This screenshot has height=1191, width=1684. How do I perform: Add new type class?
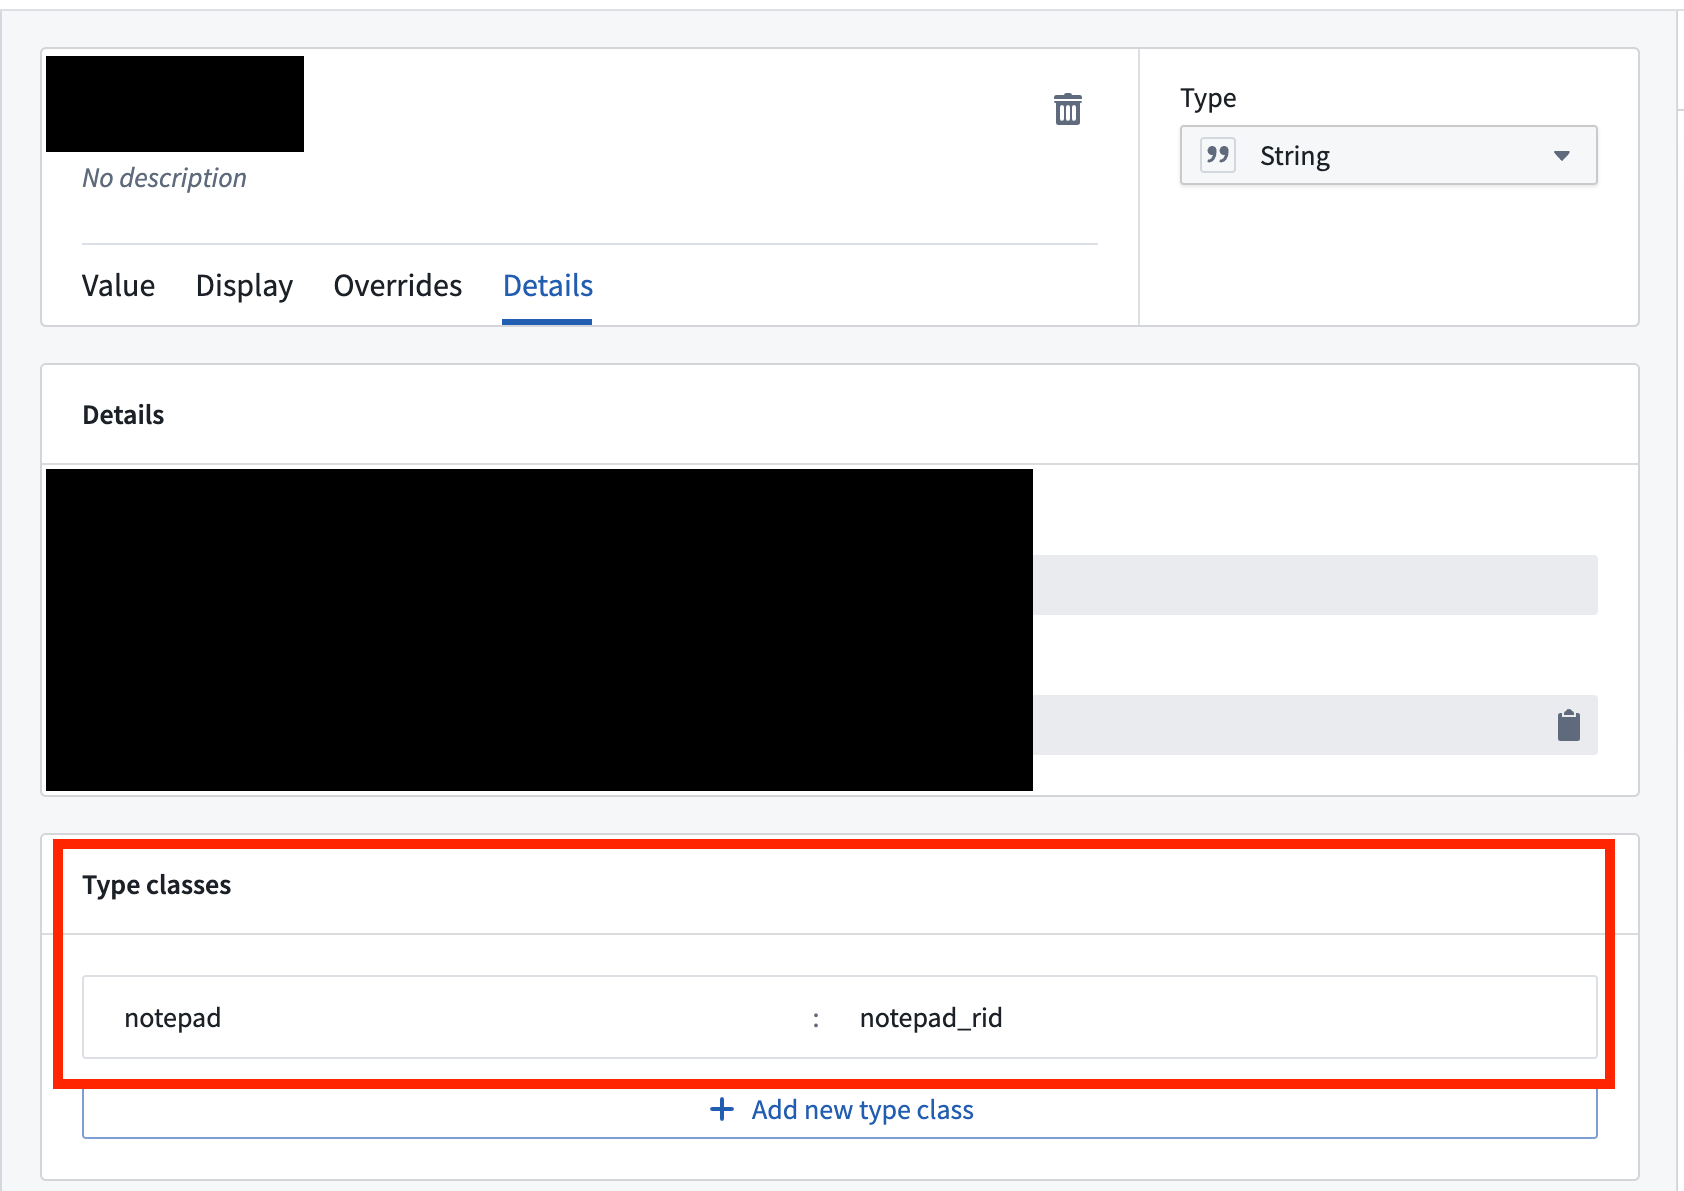[x=840, y=1110]
